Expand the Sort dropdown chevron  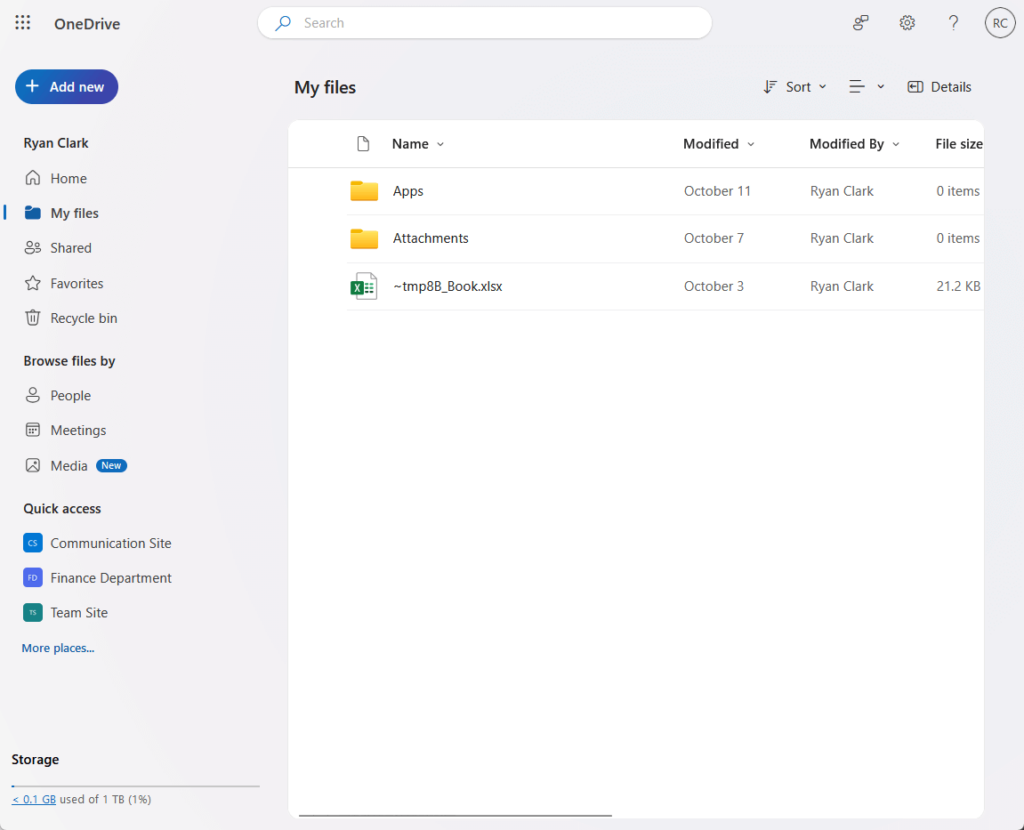click(x=822, y=87)
